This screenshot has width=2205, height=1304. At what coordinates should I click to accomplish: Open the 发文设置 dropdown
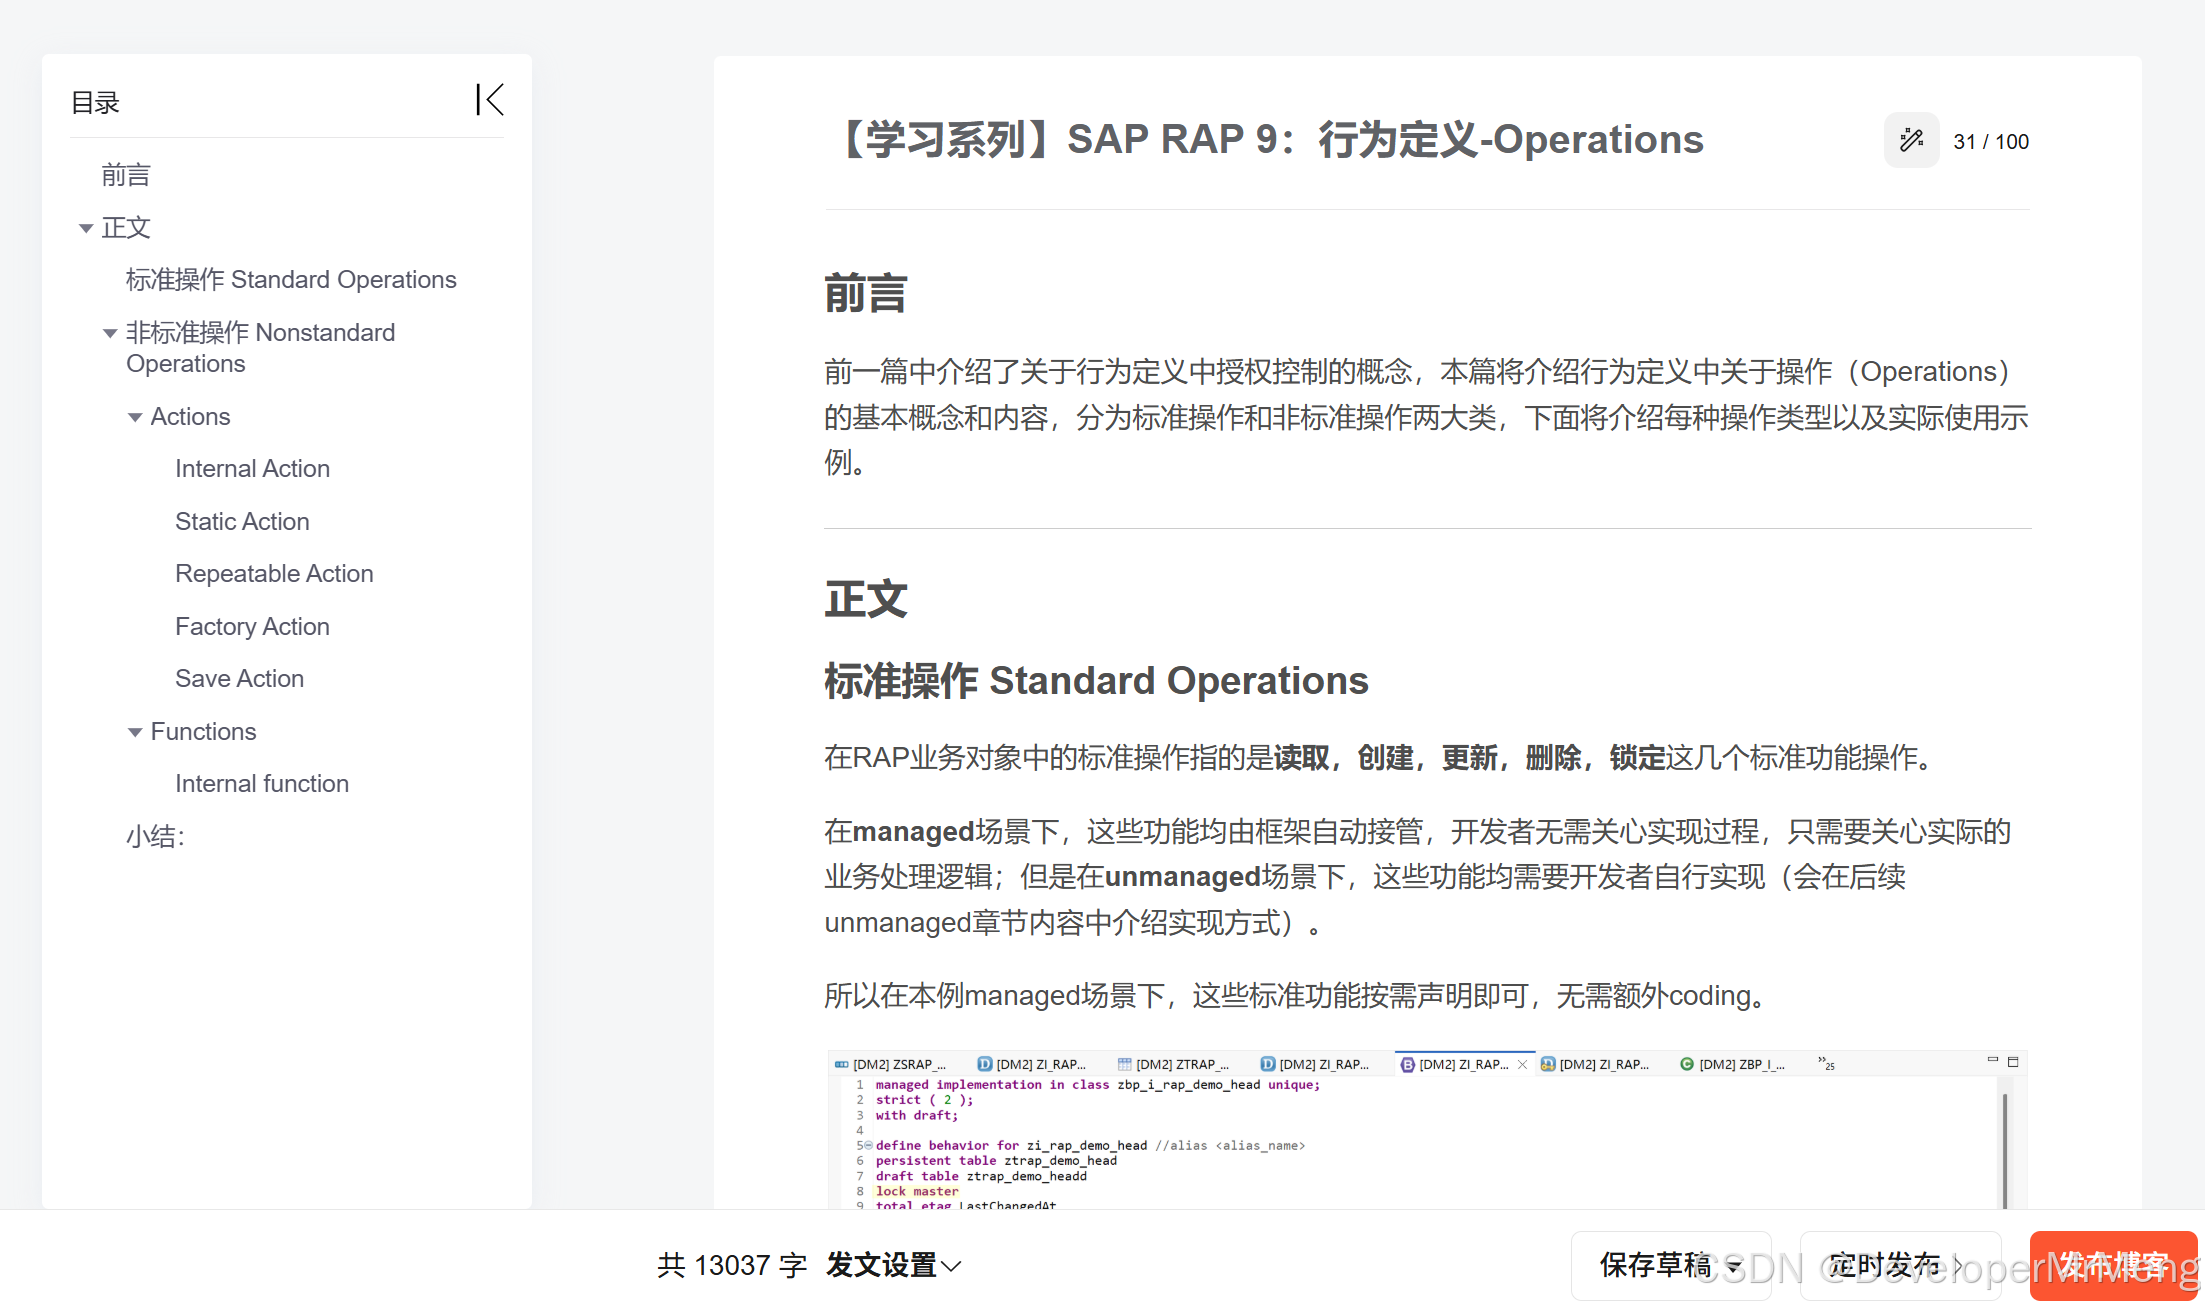coord(893,1265)
